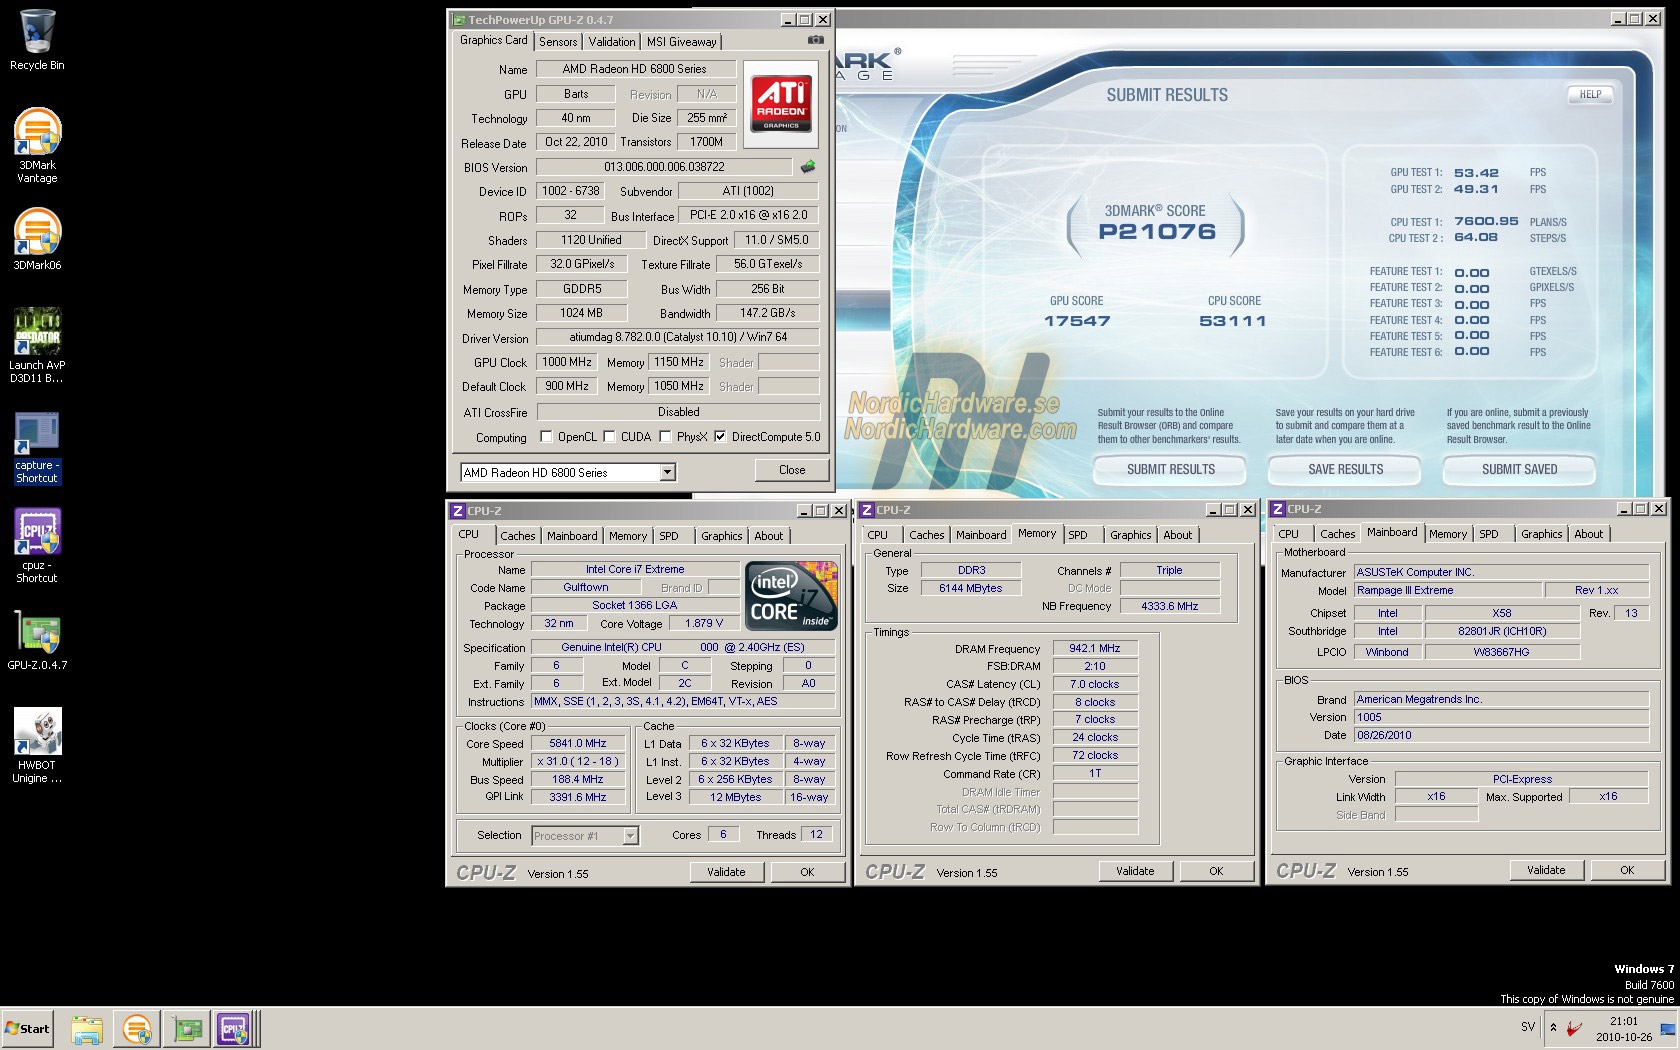This screenshot has width=1680, height=1050.
Task: Click the Windows Start button
Action: click(27, 1028)
